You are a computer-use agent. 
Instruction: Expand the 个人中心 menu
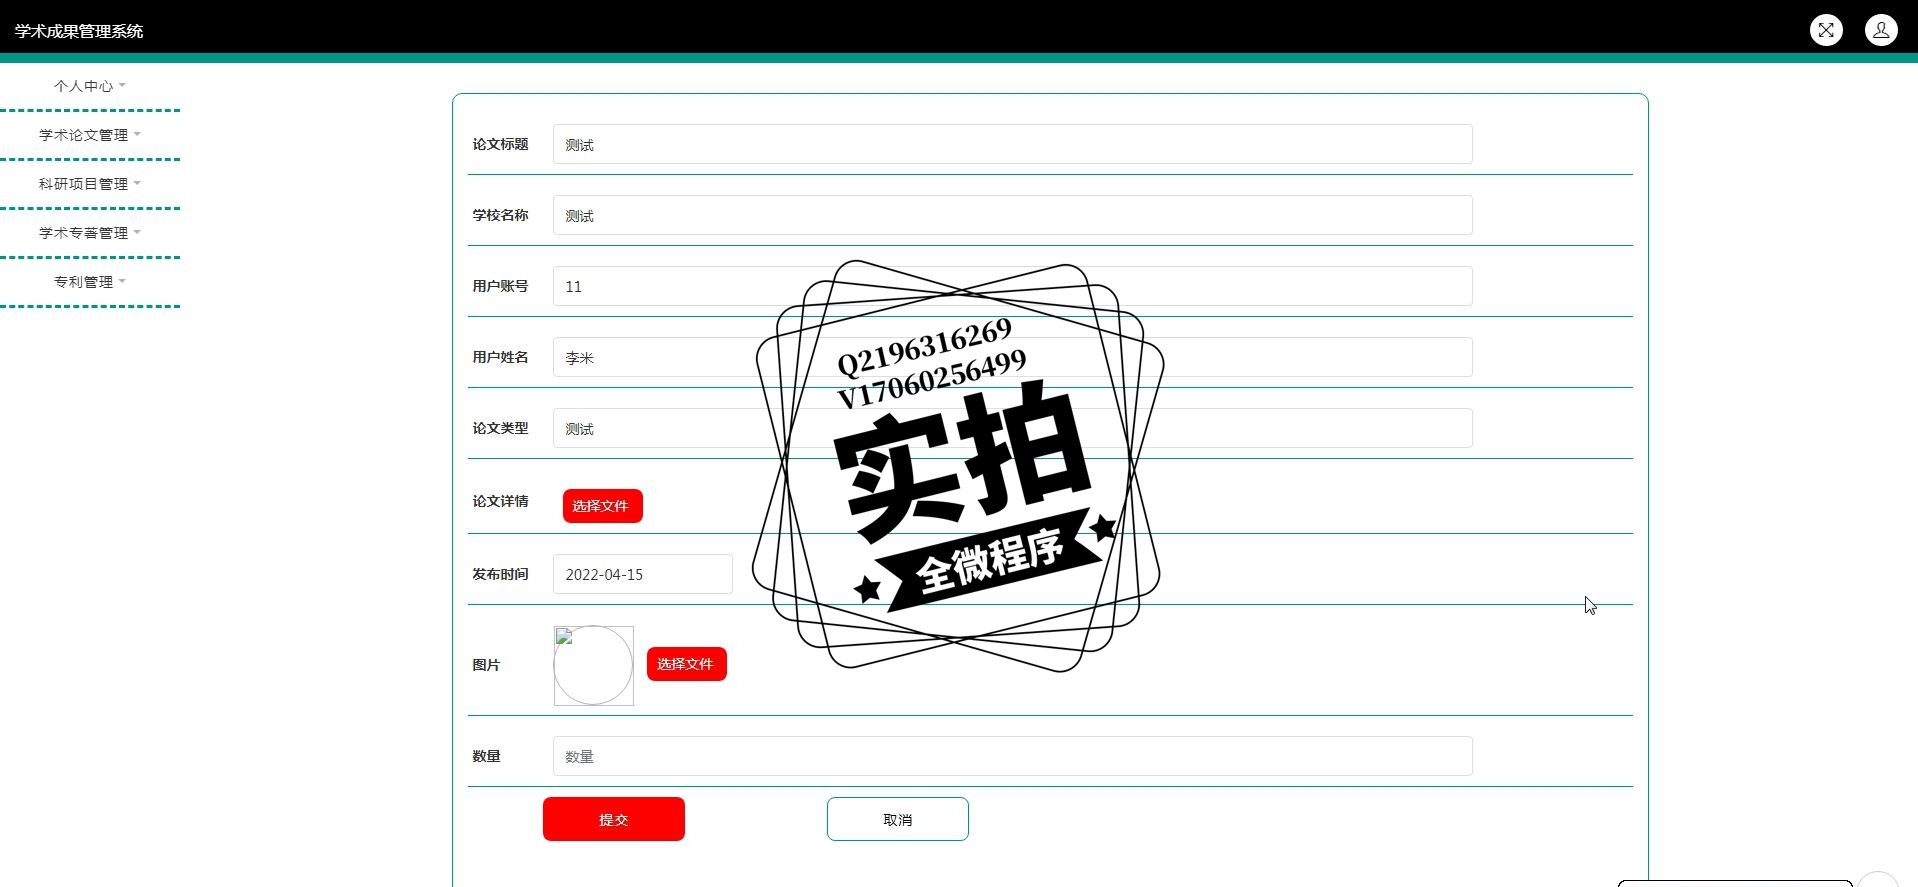click(90, 86)
